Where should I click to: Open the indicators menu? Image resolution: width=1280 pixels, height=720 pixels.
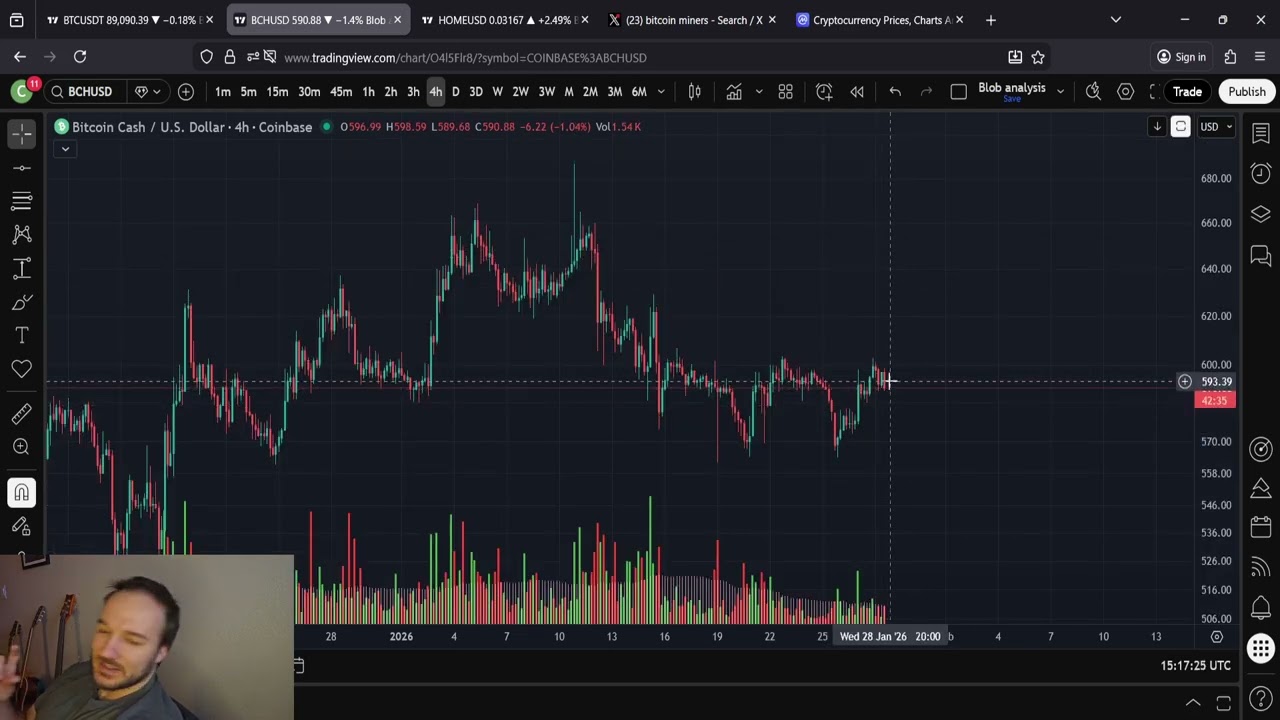734,92
